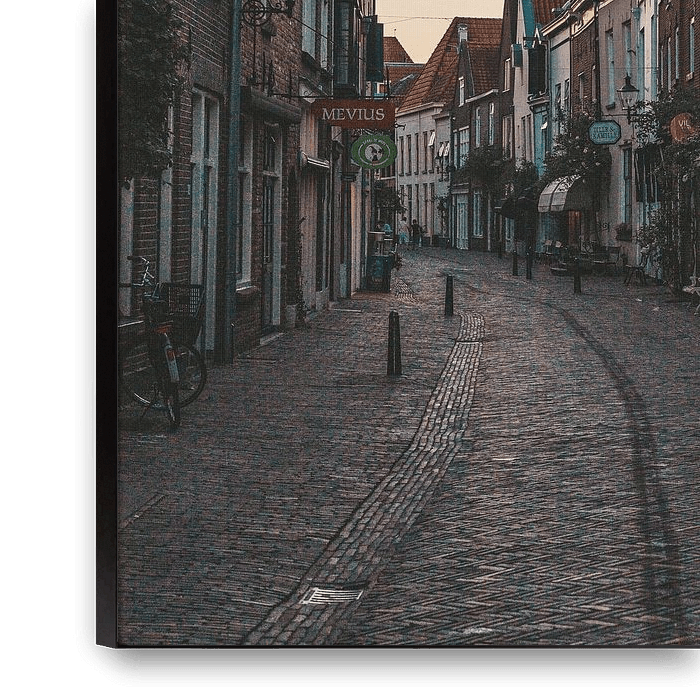Click the round green hanging sign
The image size is (700, 700).
(x=373, y=151)
